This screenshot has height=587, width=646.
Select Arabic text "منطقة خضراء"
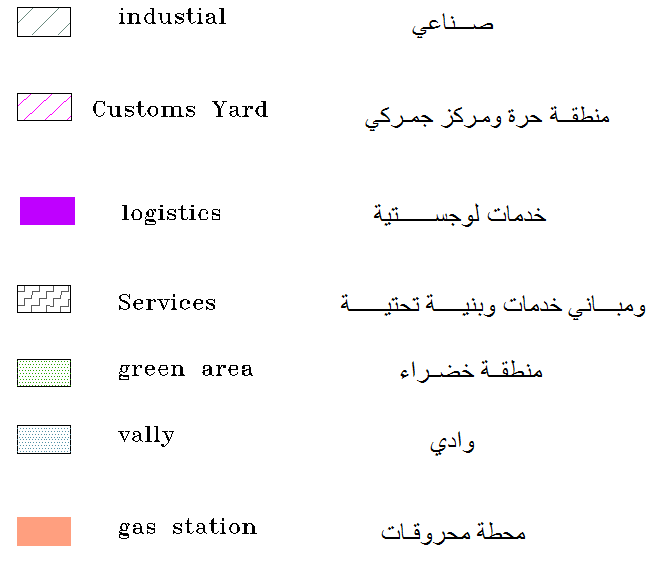[x=470, y=372]
